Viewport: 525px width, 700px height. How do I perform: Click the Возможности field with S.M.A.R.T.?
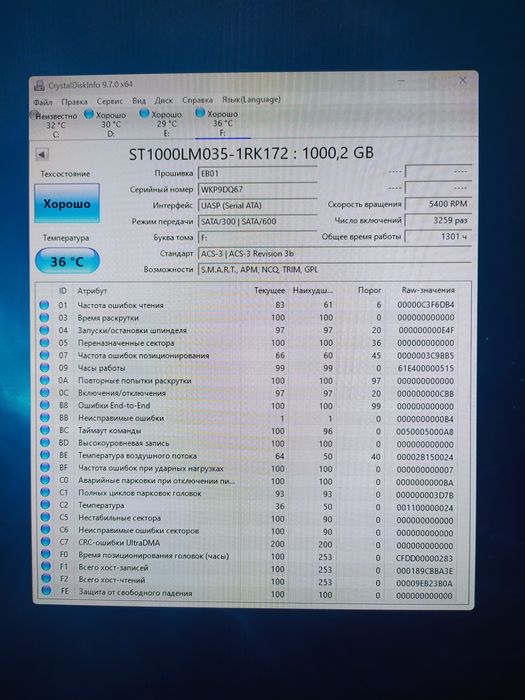point(334,270)
